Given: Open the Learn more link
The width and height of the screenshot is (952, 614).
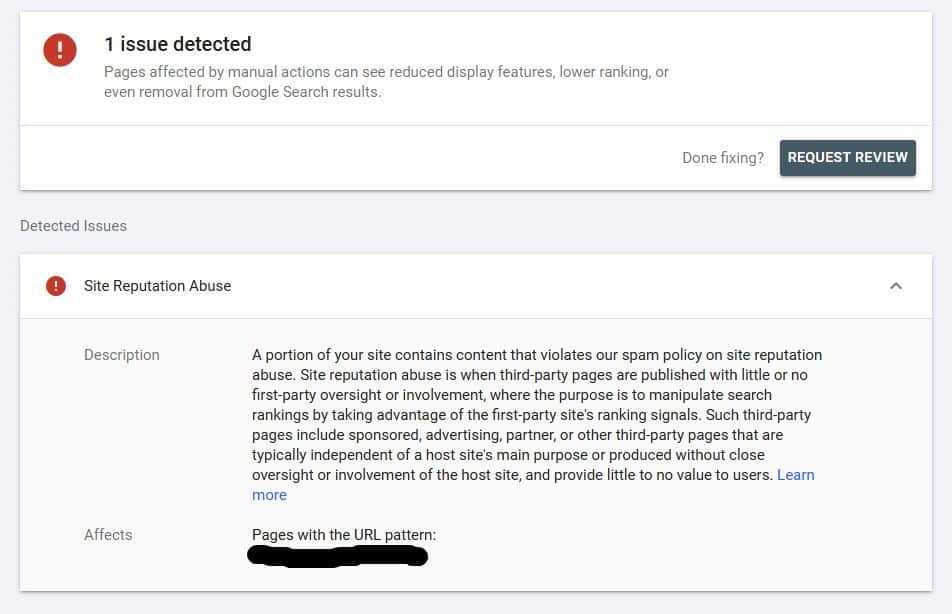Looking at the screenshot, I should [x=795, y=475].
